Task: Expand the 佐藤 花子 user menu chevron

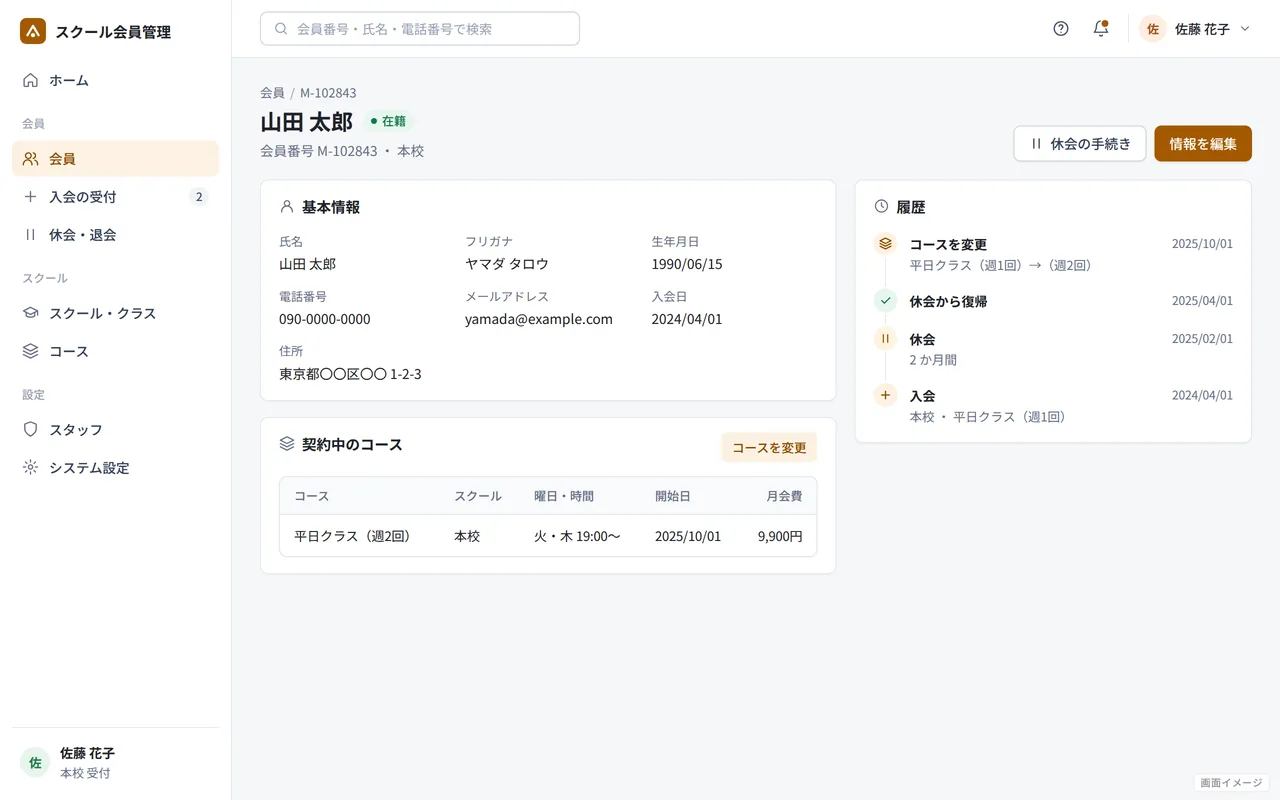Action: tap(1245, 29)
